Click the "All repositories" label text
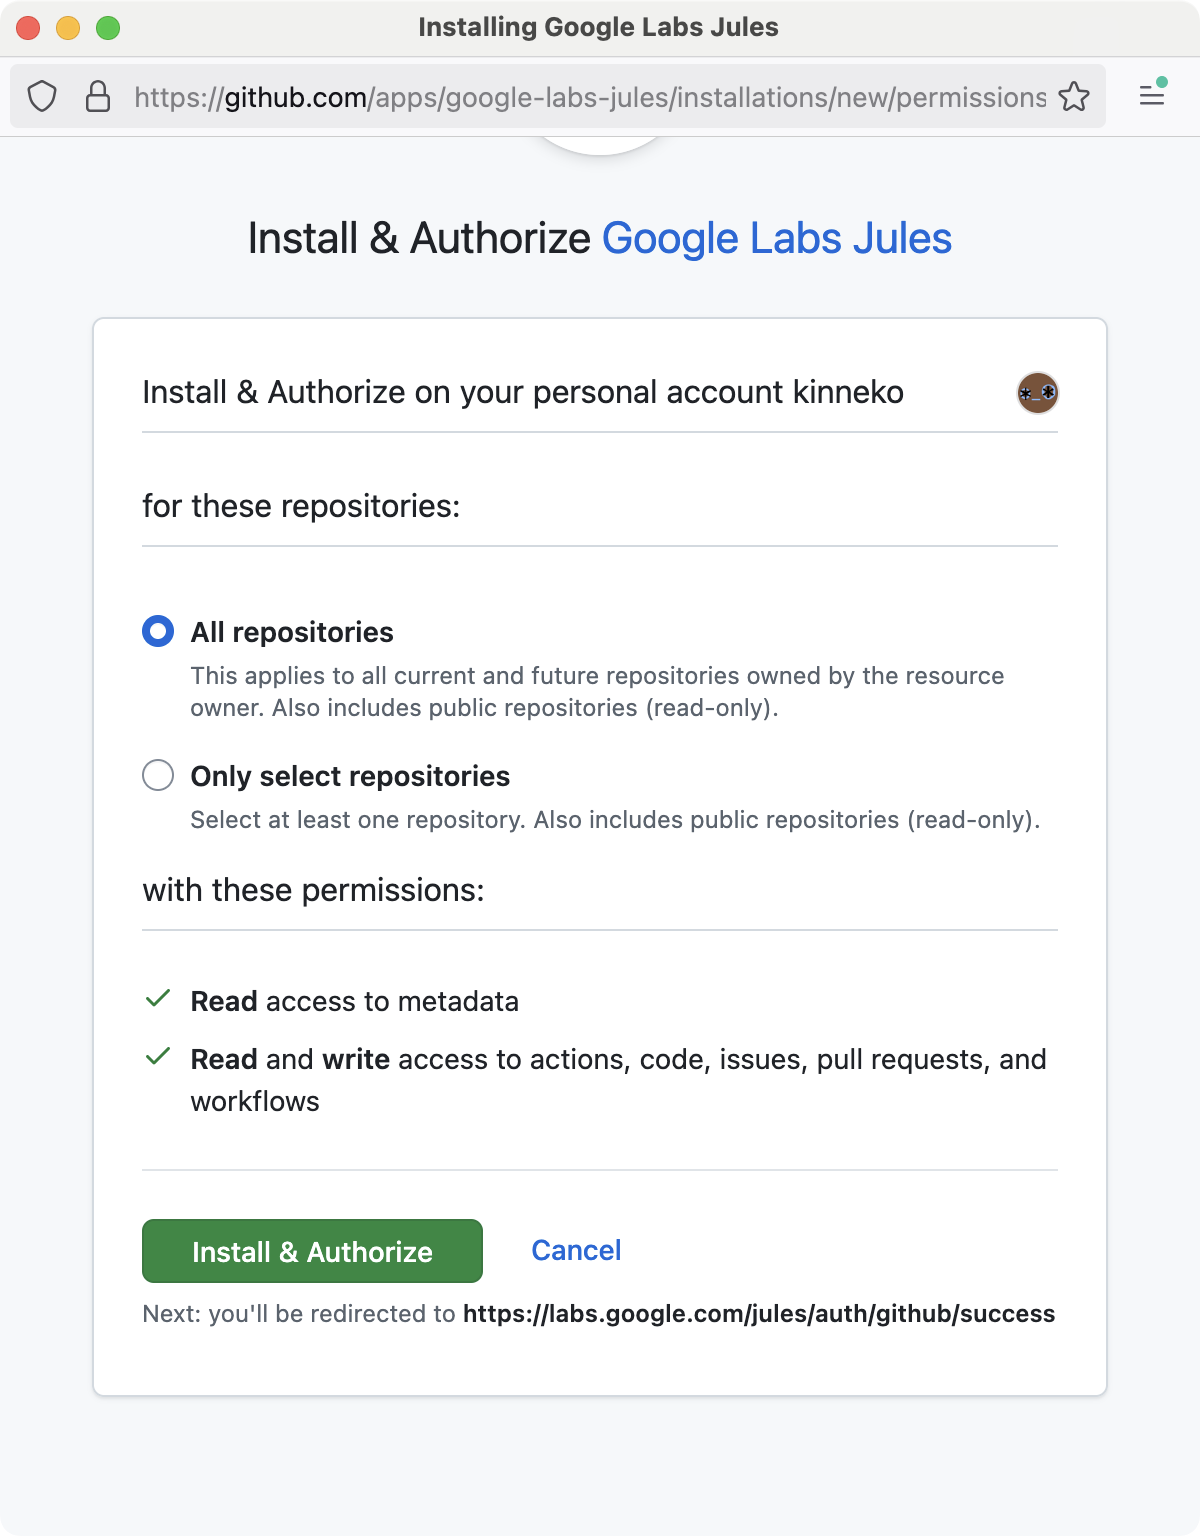 (292, 632)
